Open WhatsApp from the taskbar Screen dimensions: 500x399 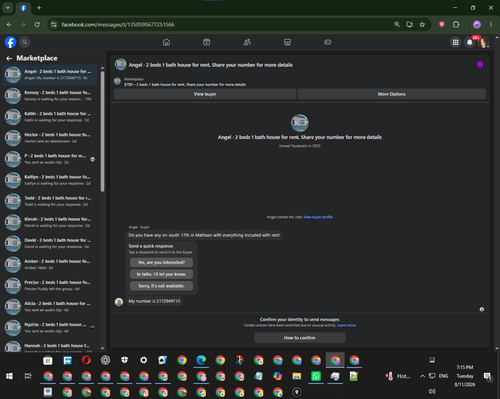pos(316,376)
